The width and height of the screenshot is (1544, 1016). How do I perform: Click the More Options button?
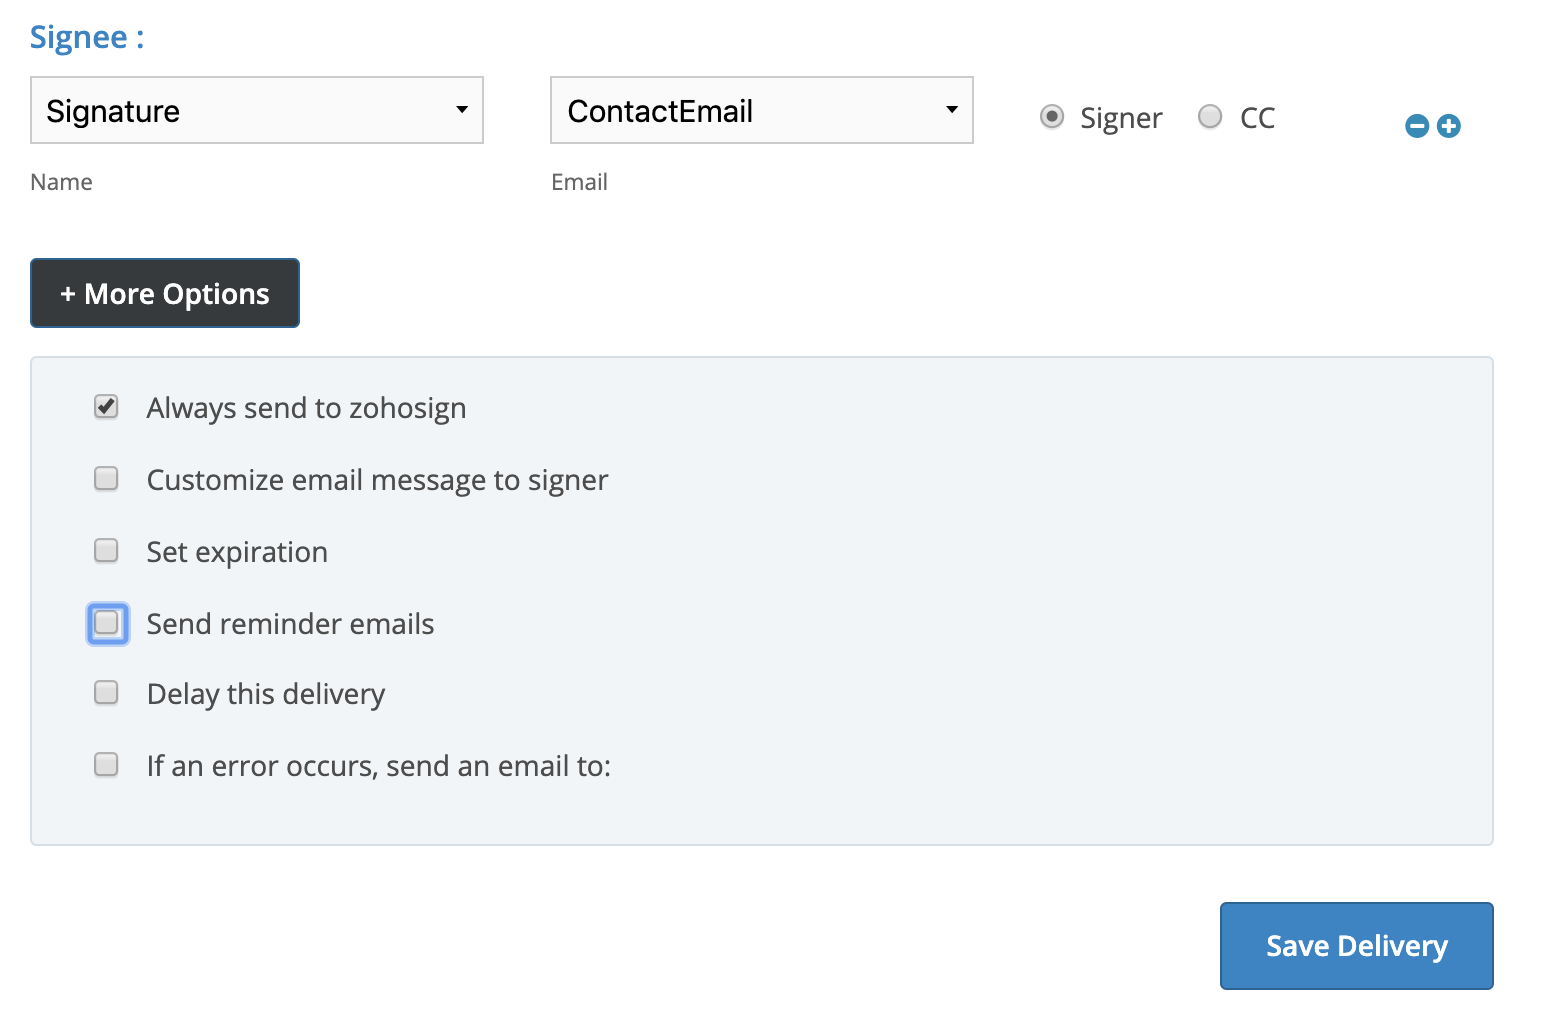(x=164, y=293)
